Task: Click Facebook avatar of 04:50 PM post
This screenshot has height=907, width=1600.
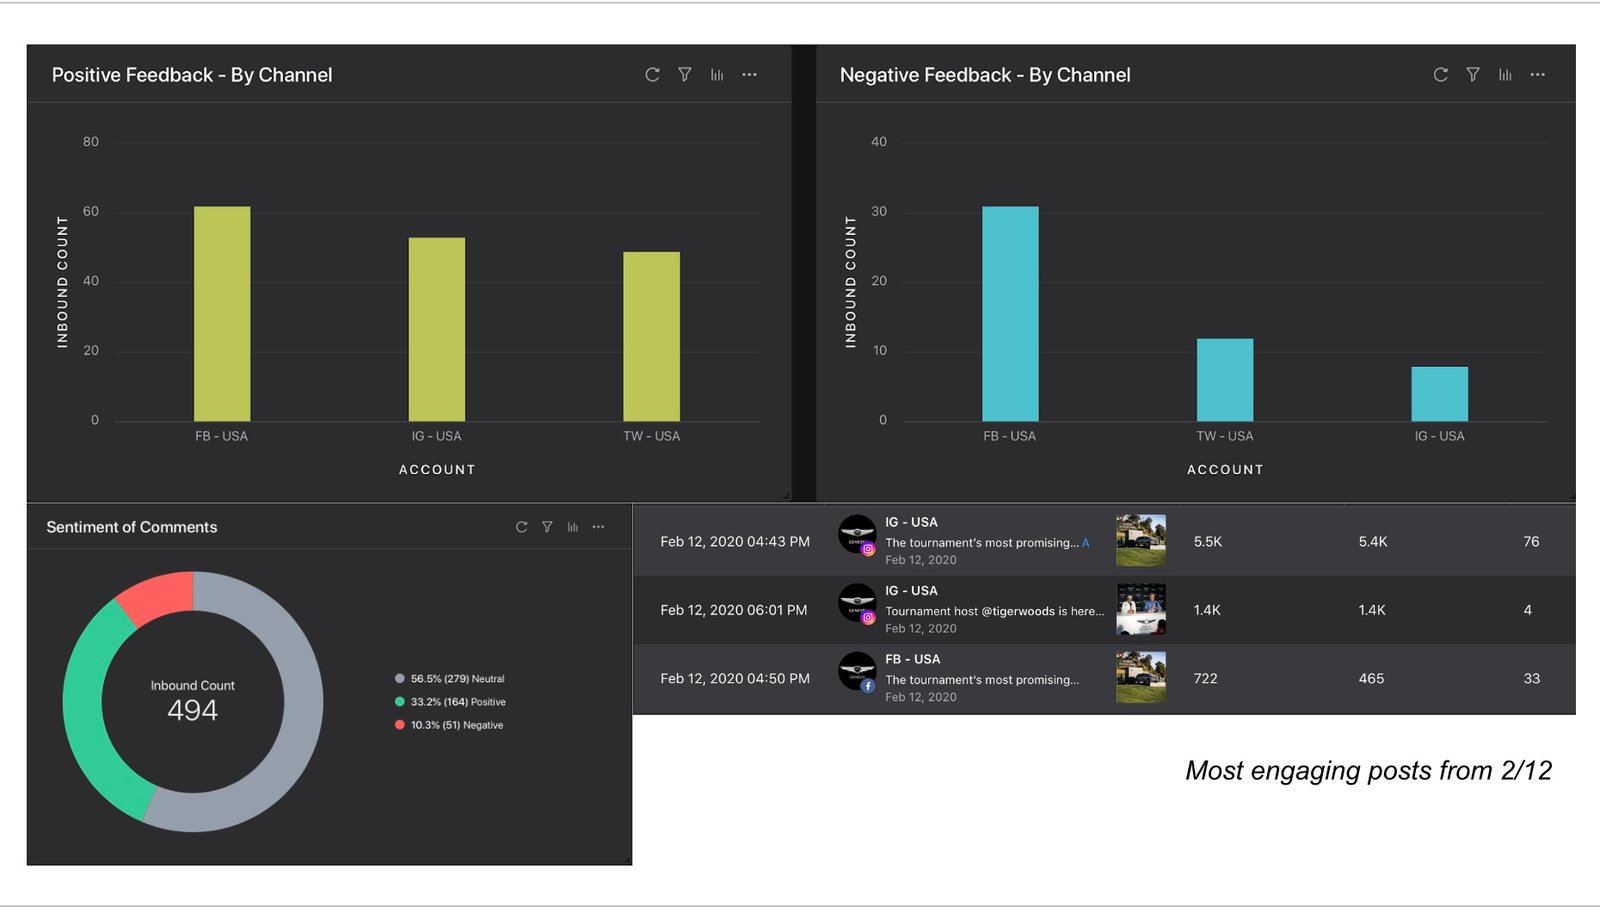Action: point(857,672)
